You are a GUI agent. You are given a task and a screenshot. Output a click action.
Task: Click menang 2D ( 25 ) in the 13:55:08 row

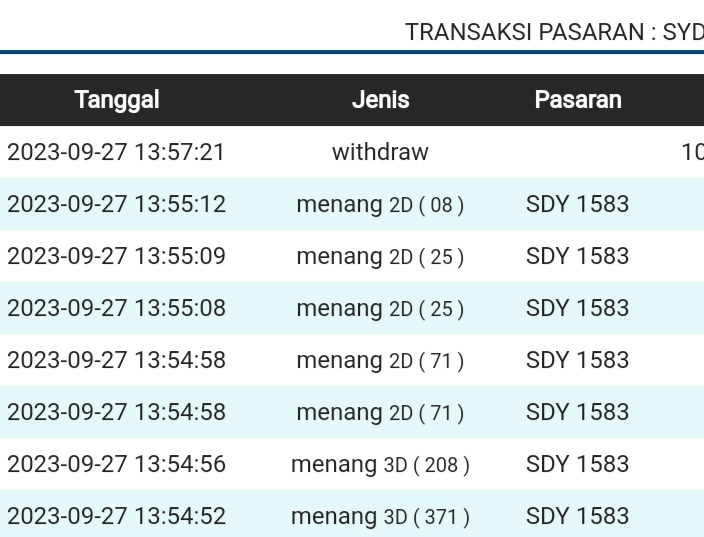[x=380, y=308]
